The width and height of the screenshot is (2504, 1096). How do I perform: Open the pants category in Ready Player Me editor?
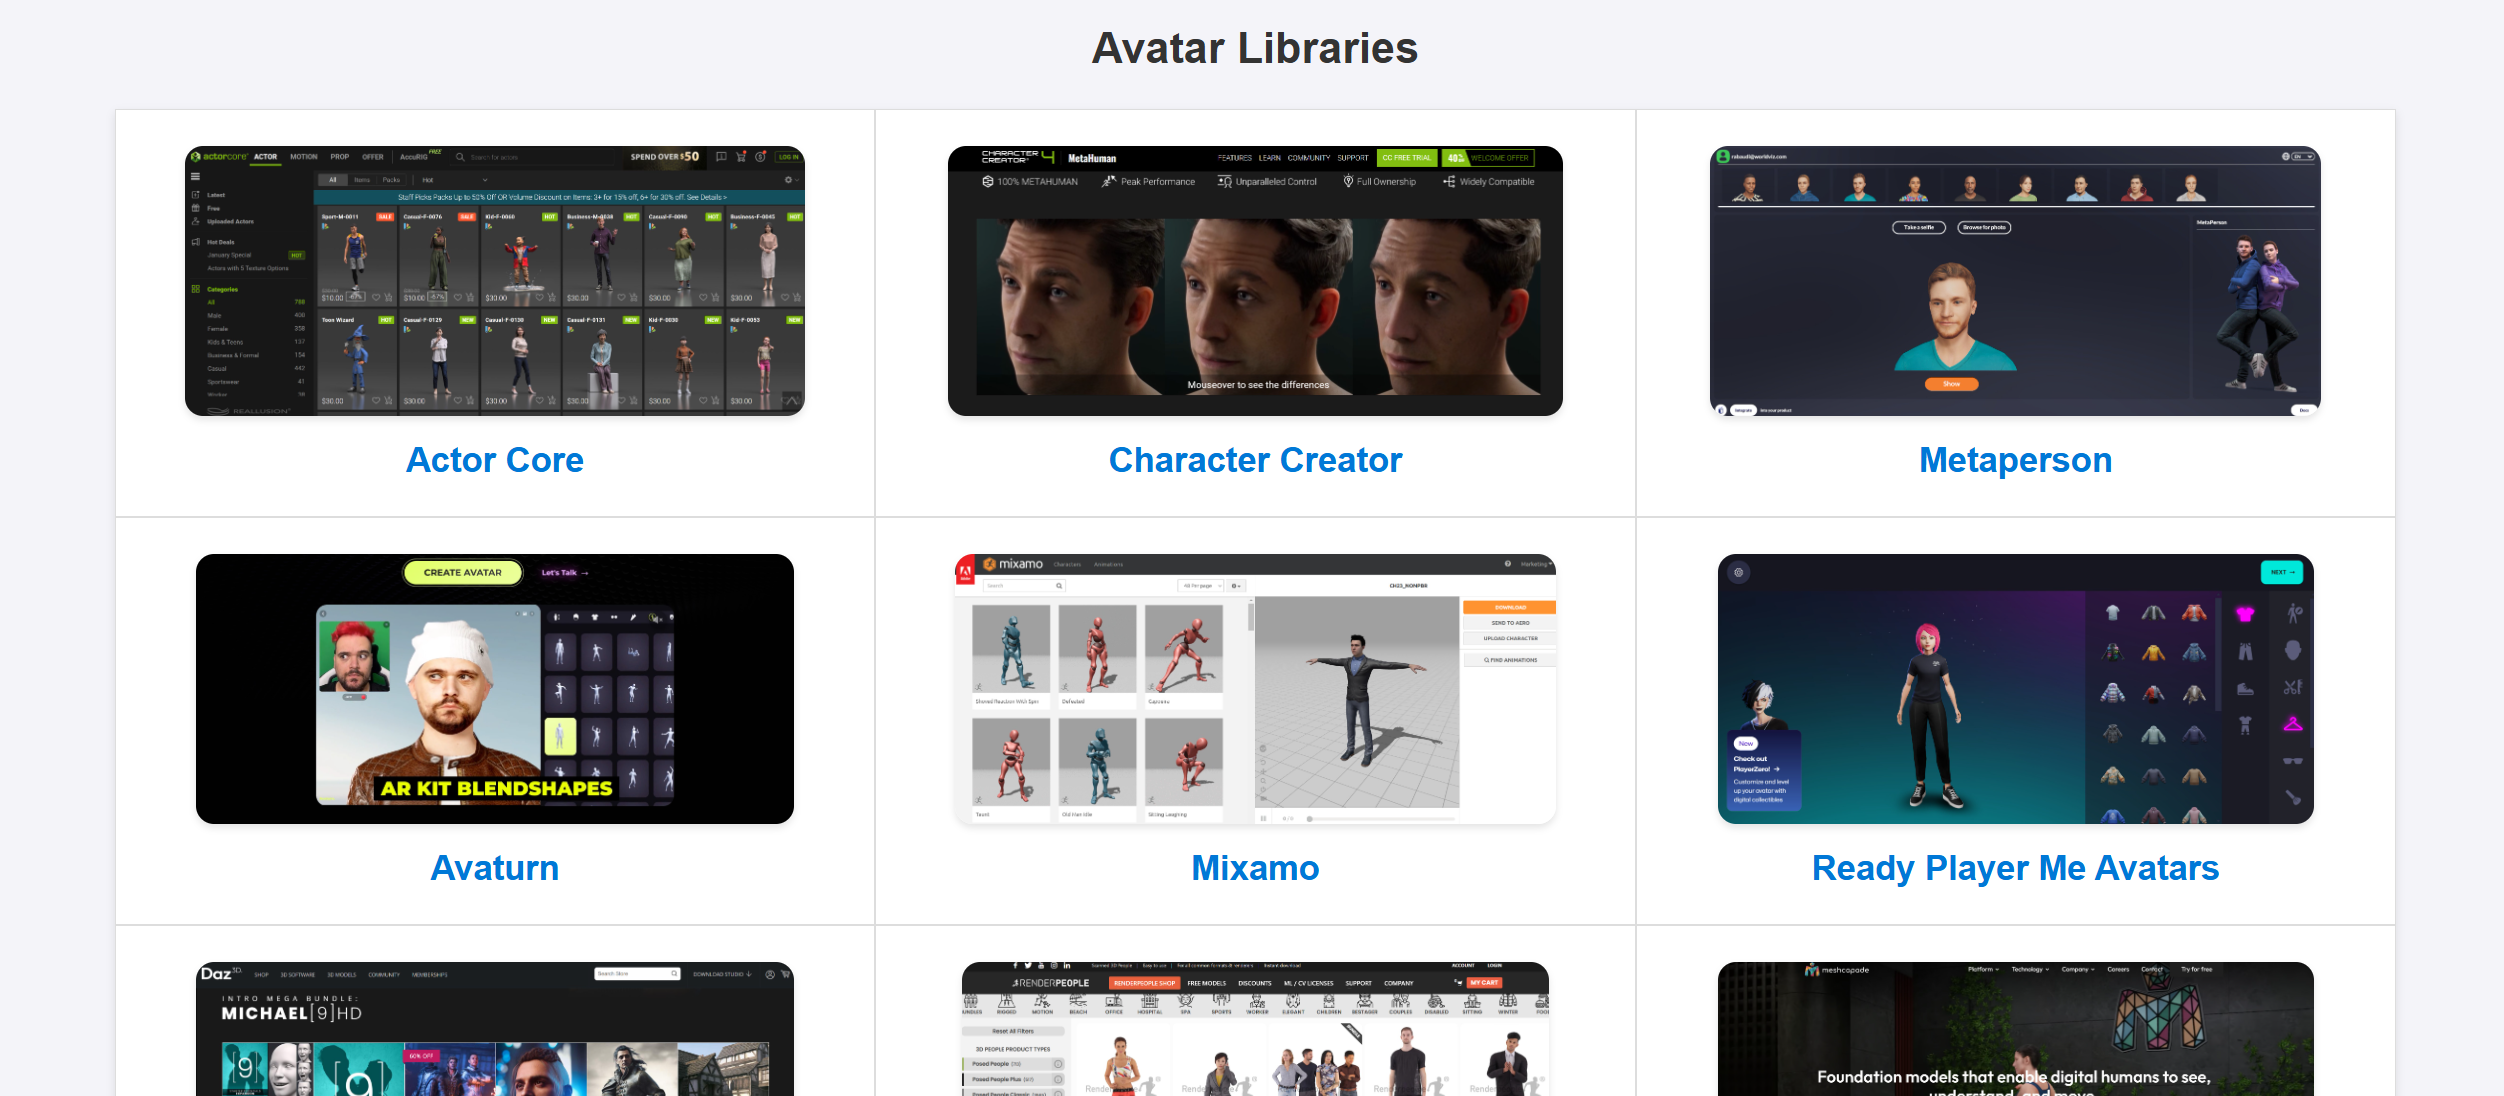[x=2245, y=653]
